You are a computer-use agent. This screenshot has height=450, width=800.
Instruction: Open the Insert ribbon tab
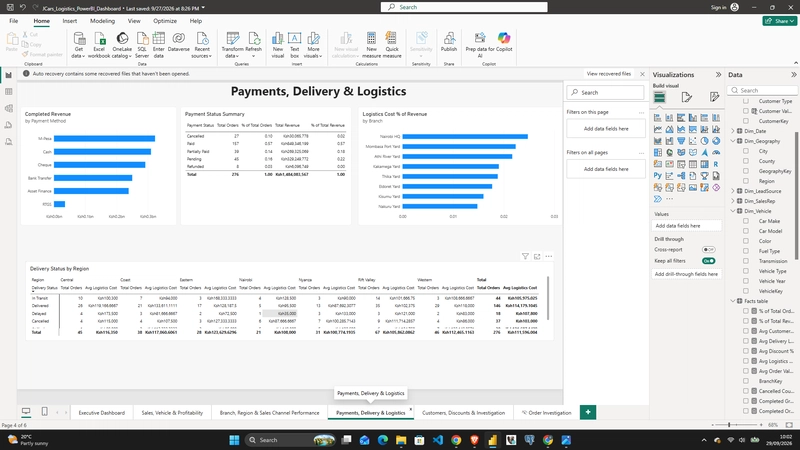tap(70, 21)
